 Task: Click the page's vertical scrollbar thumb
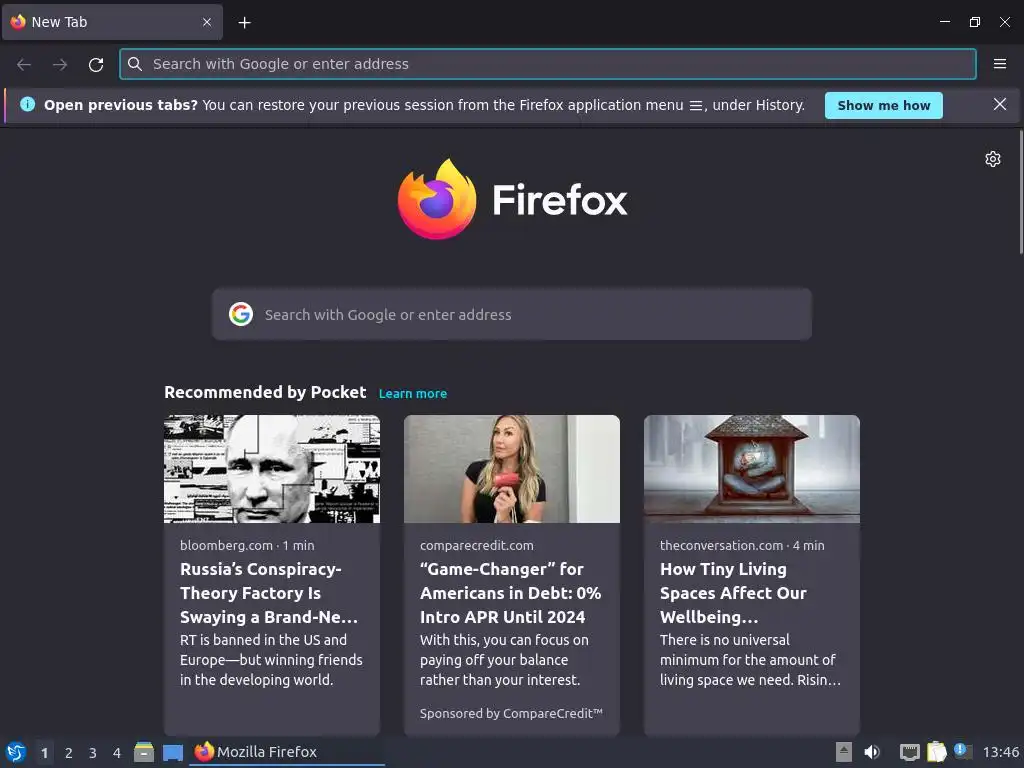(1021, 192)
